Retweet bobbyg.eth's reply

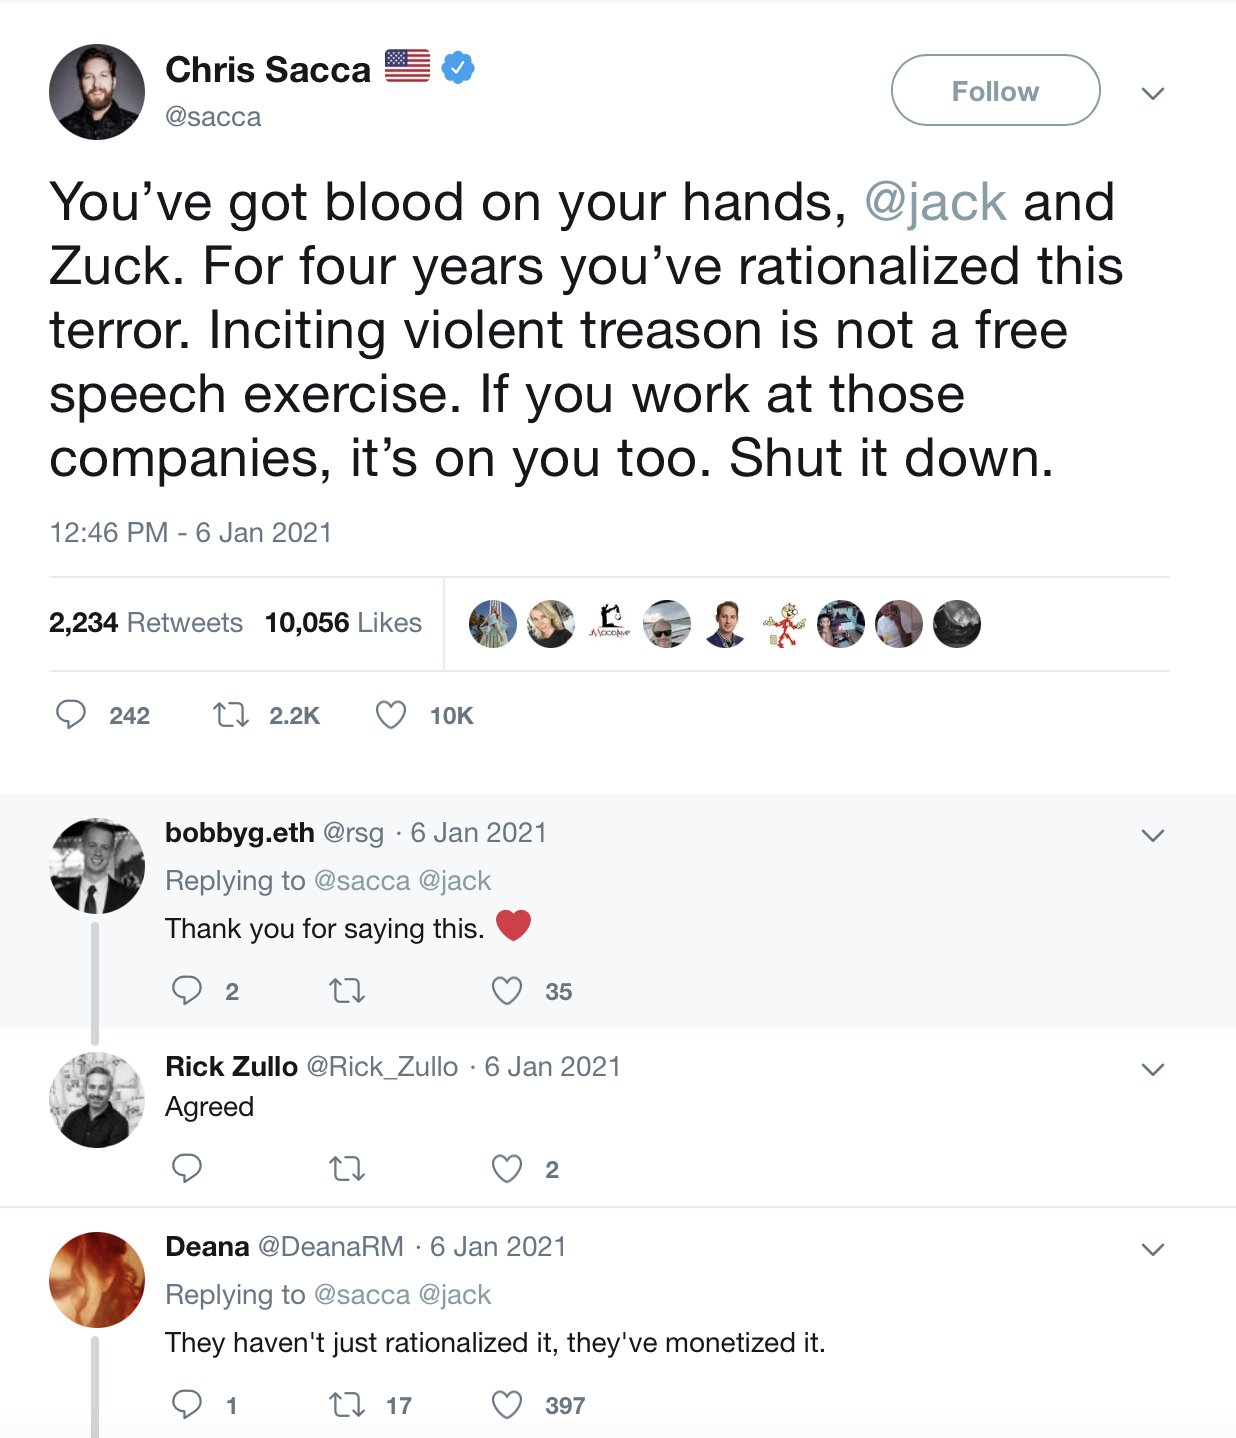tap(347, 991)
